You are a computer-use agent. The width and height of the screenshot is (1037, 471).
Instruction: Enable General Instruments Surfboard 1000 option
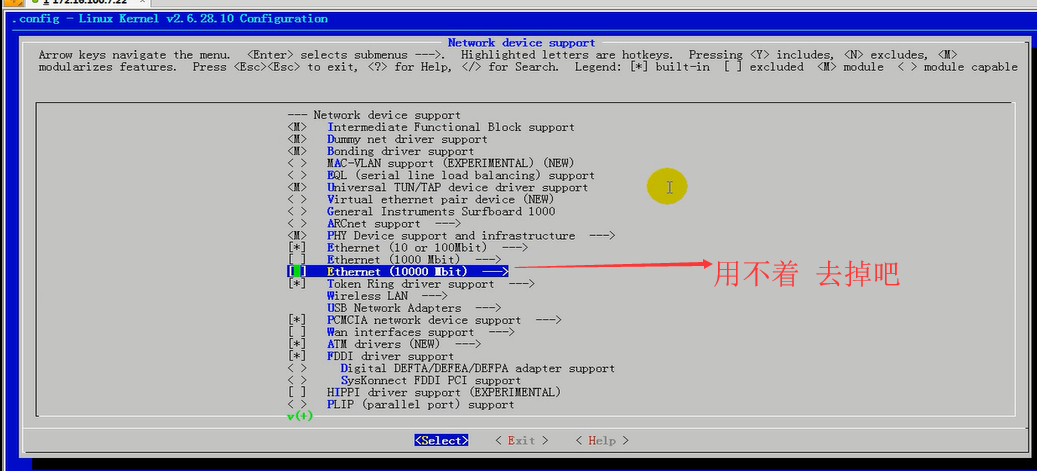click(x=297, y=212)
